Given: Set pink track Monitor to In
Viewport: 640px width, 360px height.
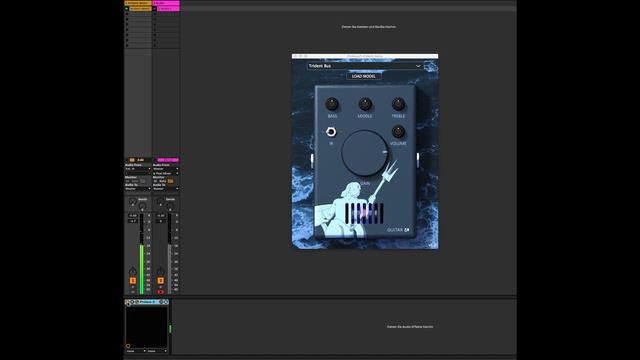Looking at the screenshot, I should tap(156, 181).
